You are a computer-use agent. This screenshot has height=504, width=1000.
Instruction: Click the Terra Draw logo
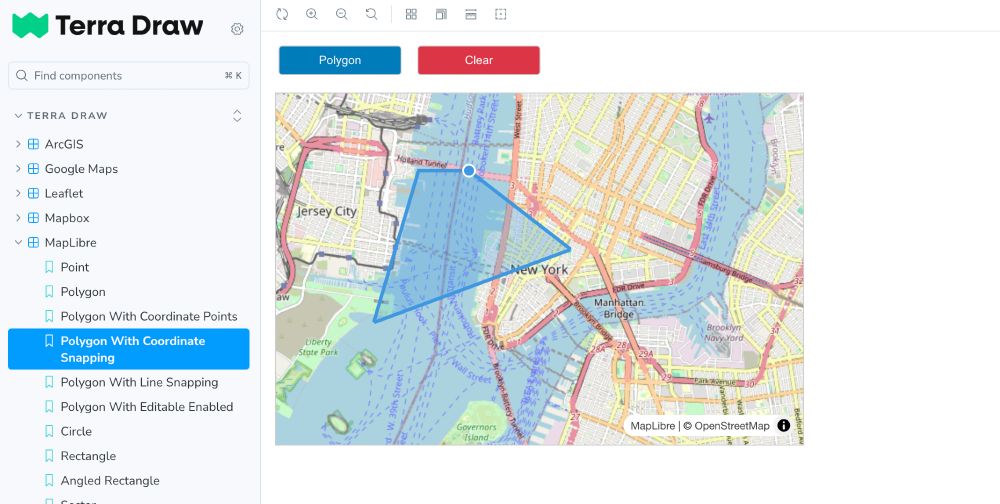coord(107,26)
